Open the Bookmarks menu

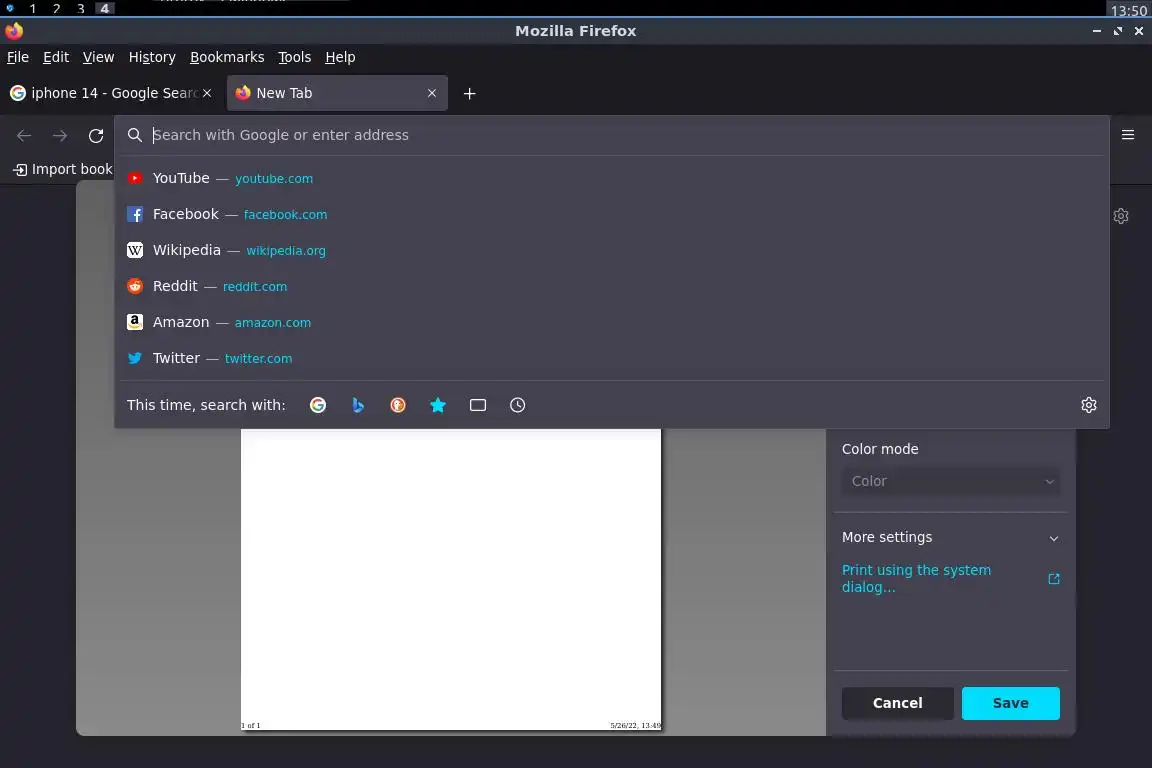(227, 57)
